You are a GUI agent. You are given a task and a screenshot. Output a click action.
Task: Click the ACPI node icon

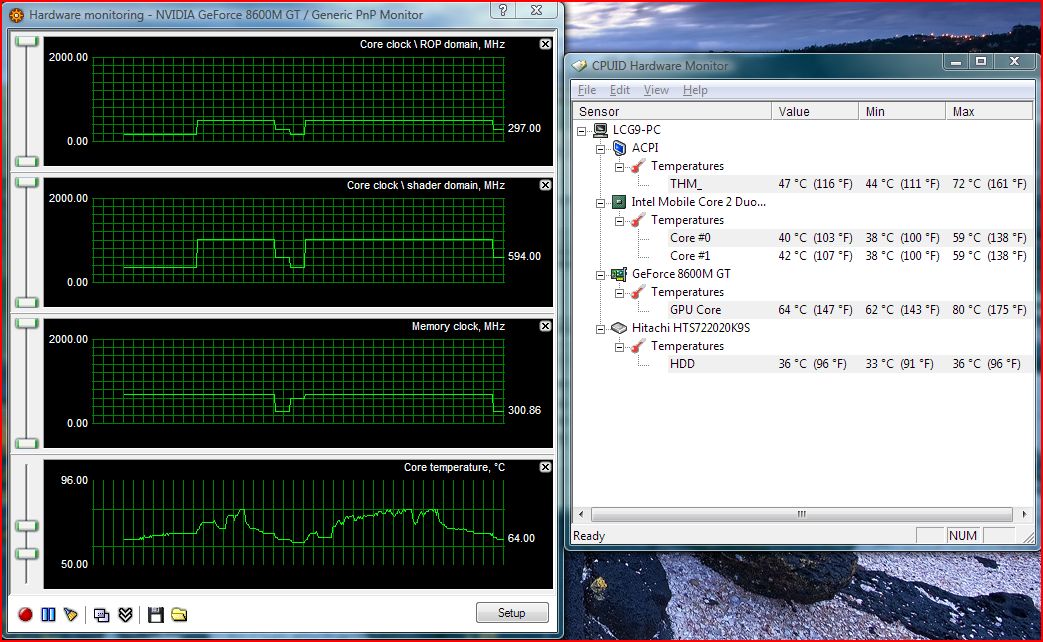point(619,148)
